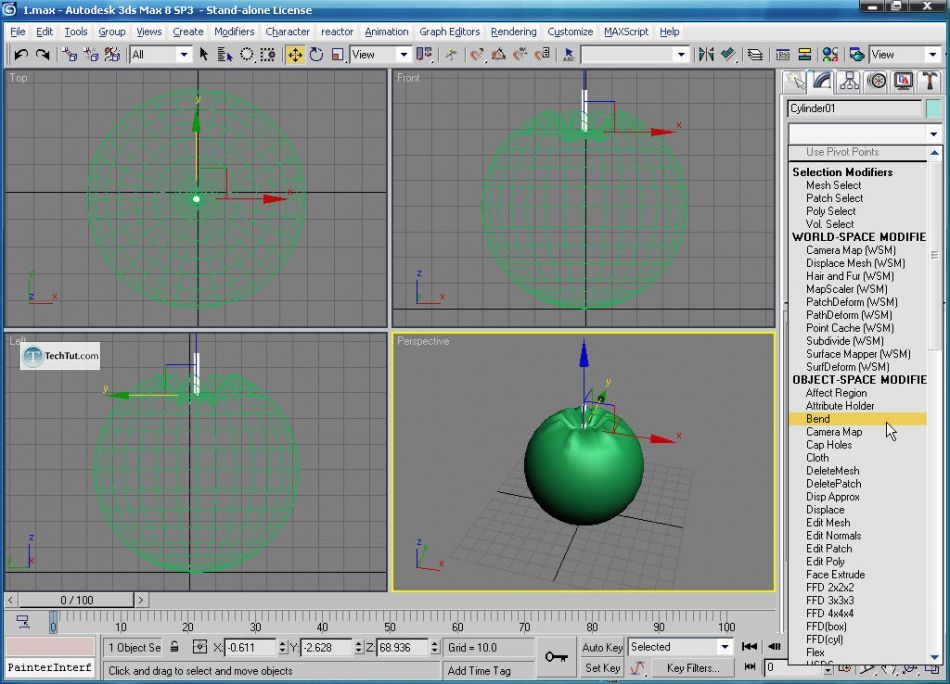Go to the previous frame
Image resolution: width=950 pixels, height=684 pixels.
(774, 646)
